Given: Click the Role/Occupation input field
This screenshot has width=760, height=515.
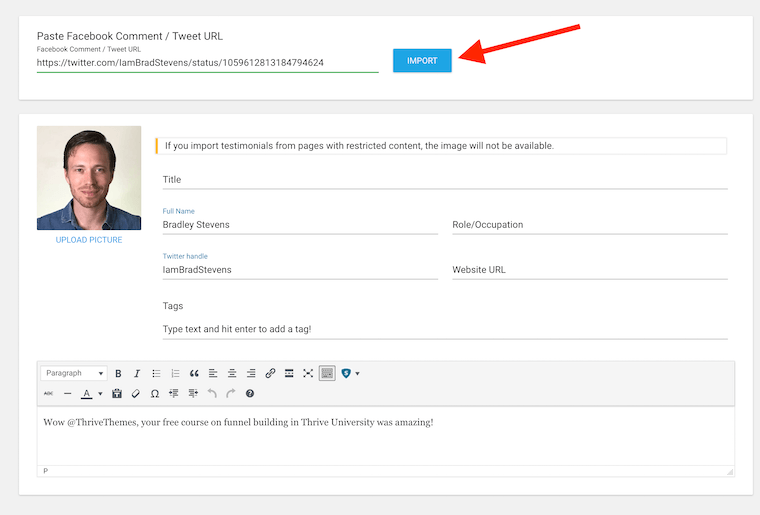Looking at the screenshot, I should (590, 225).
